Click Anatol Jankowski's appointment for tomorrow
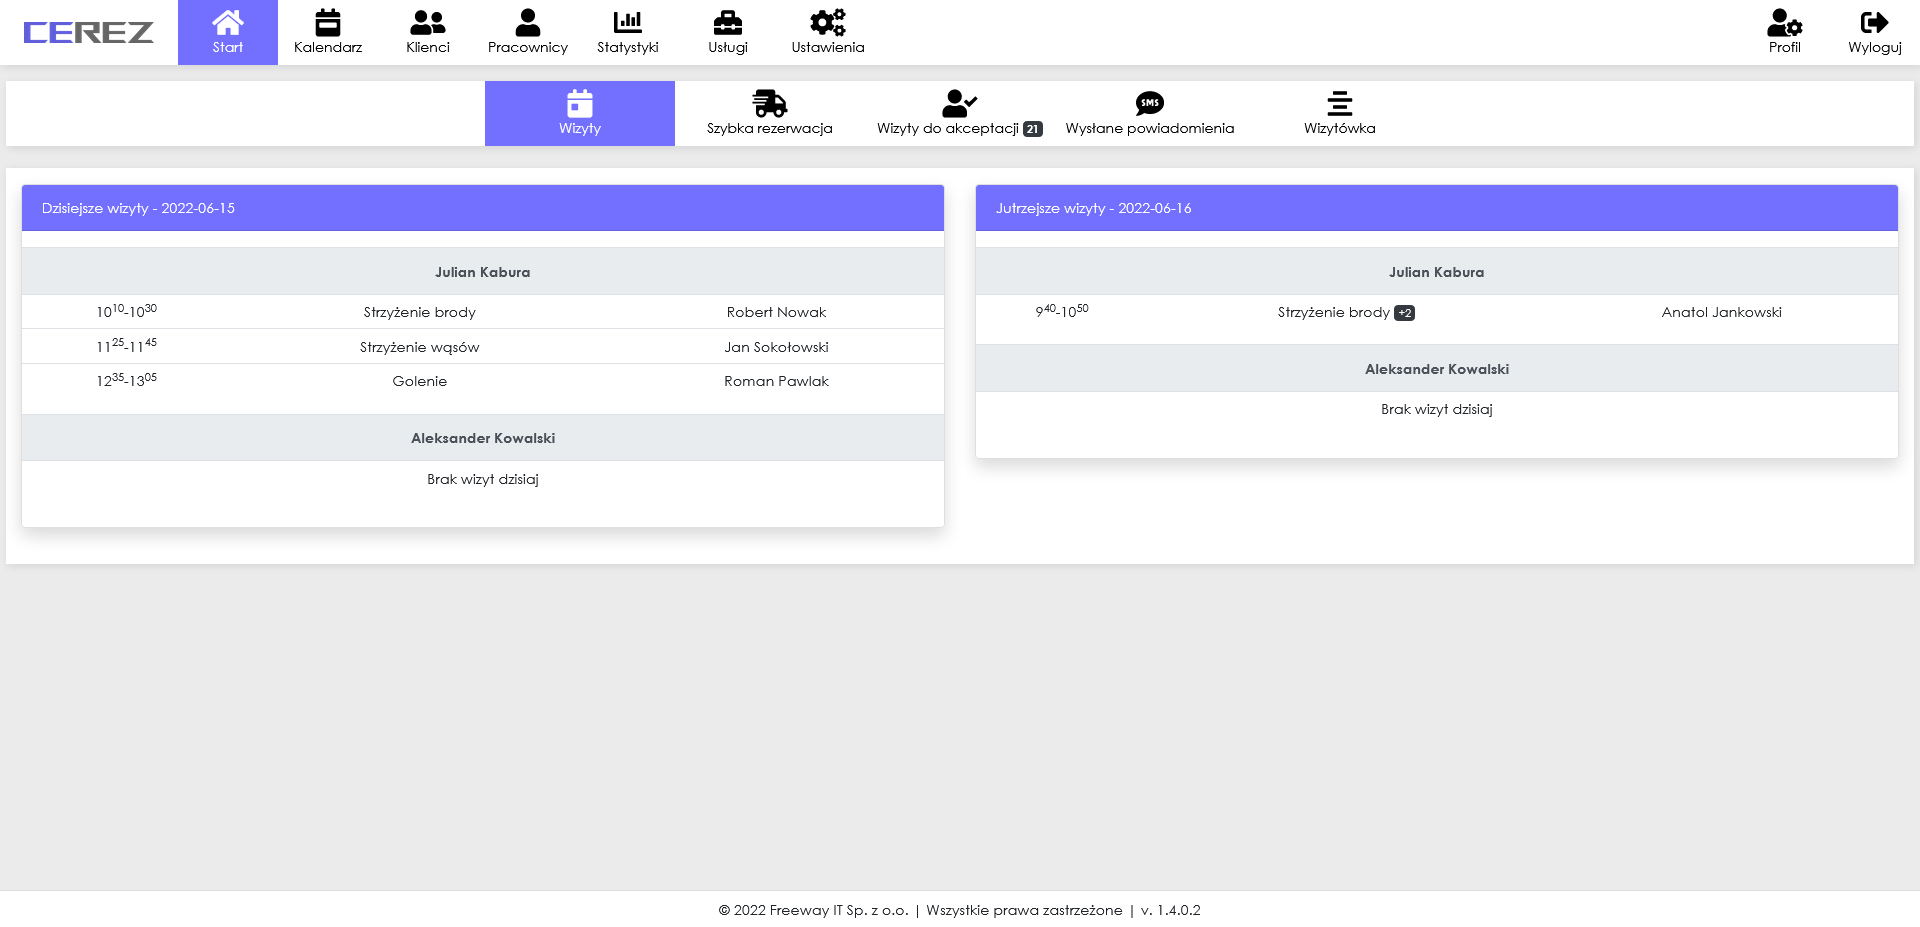The image size is (1920, 927). [1720, 312]
